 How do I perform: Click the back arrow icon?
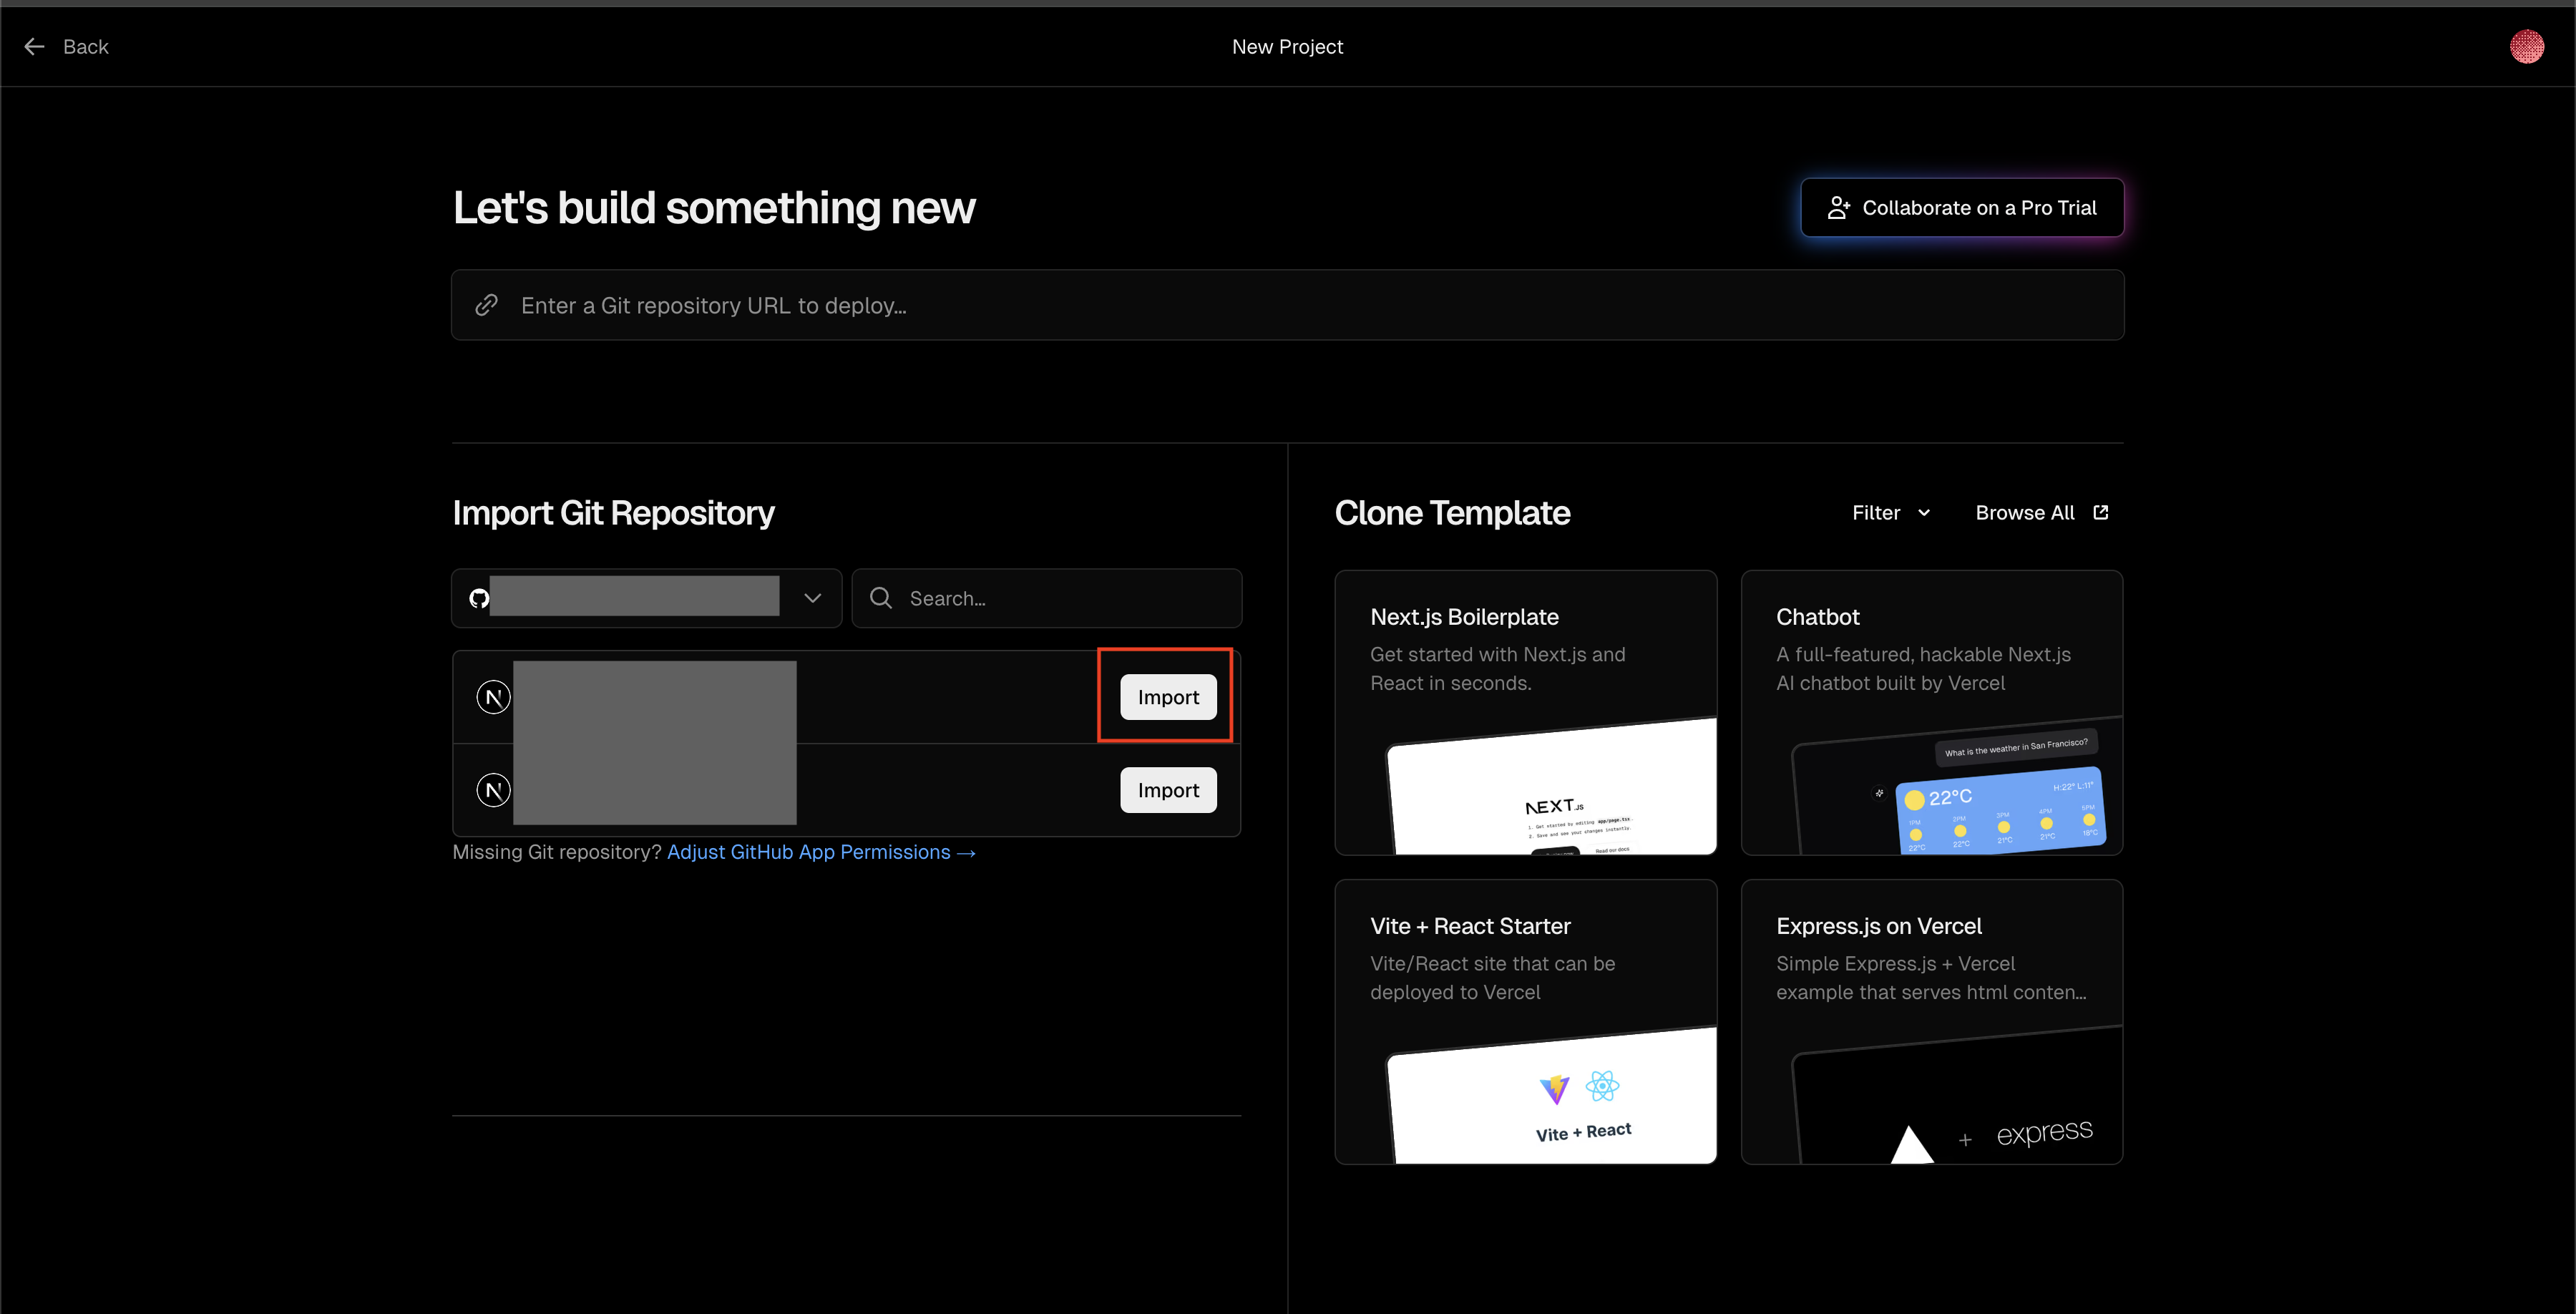point(34,47)
